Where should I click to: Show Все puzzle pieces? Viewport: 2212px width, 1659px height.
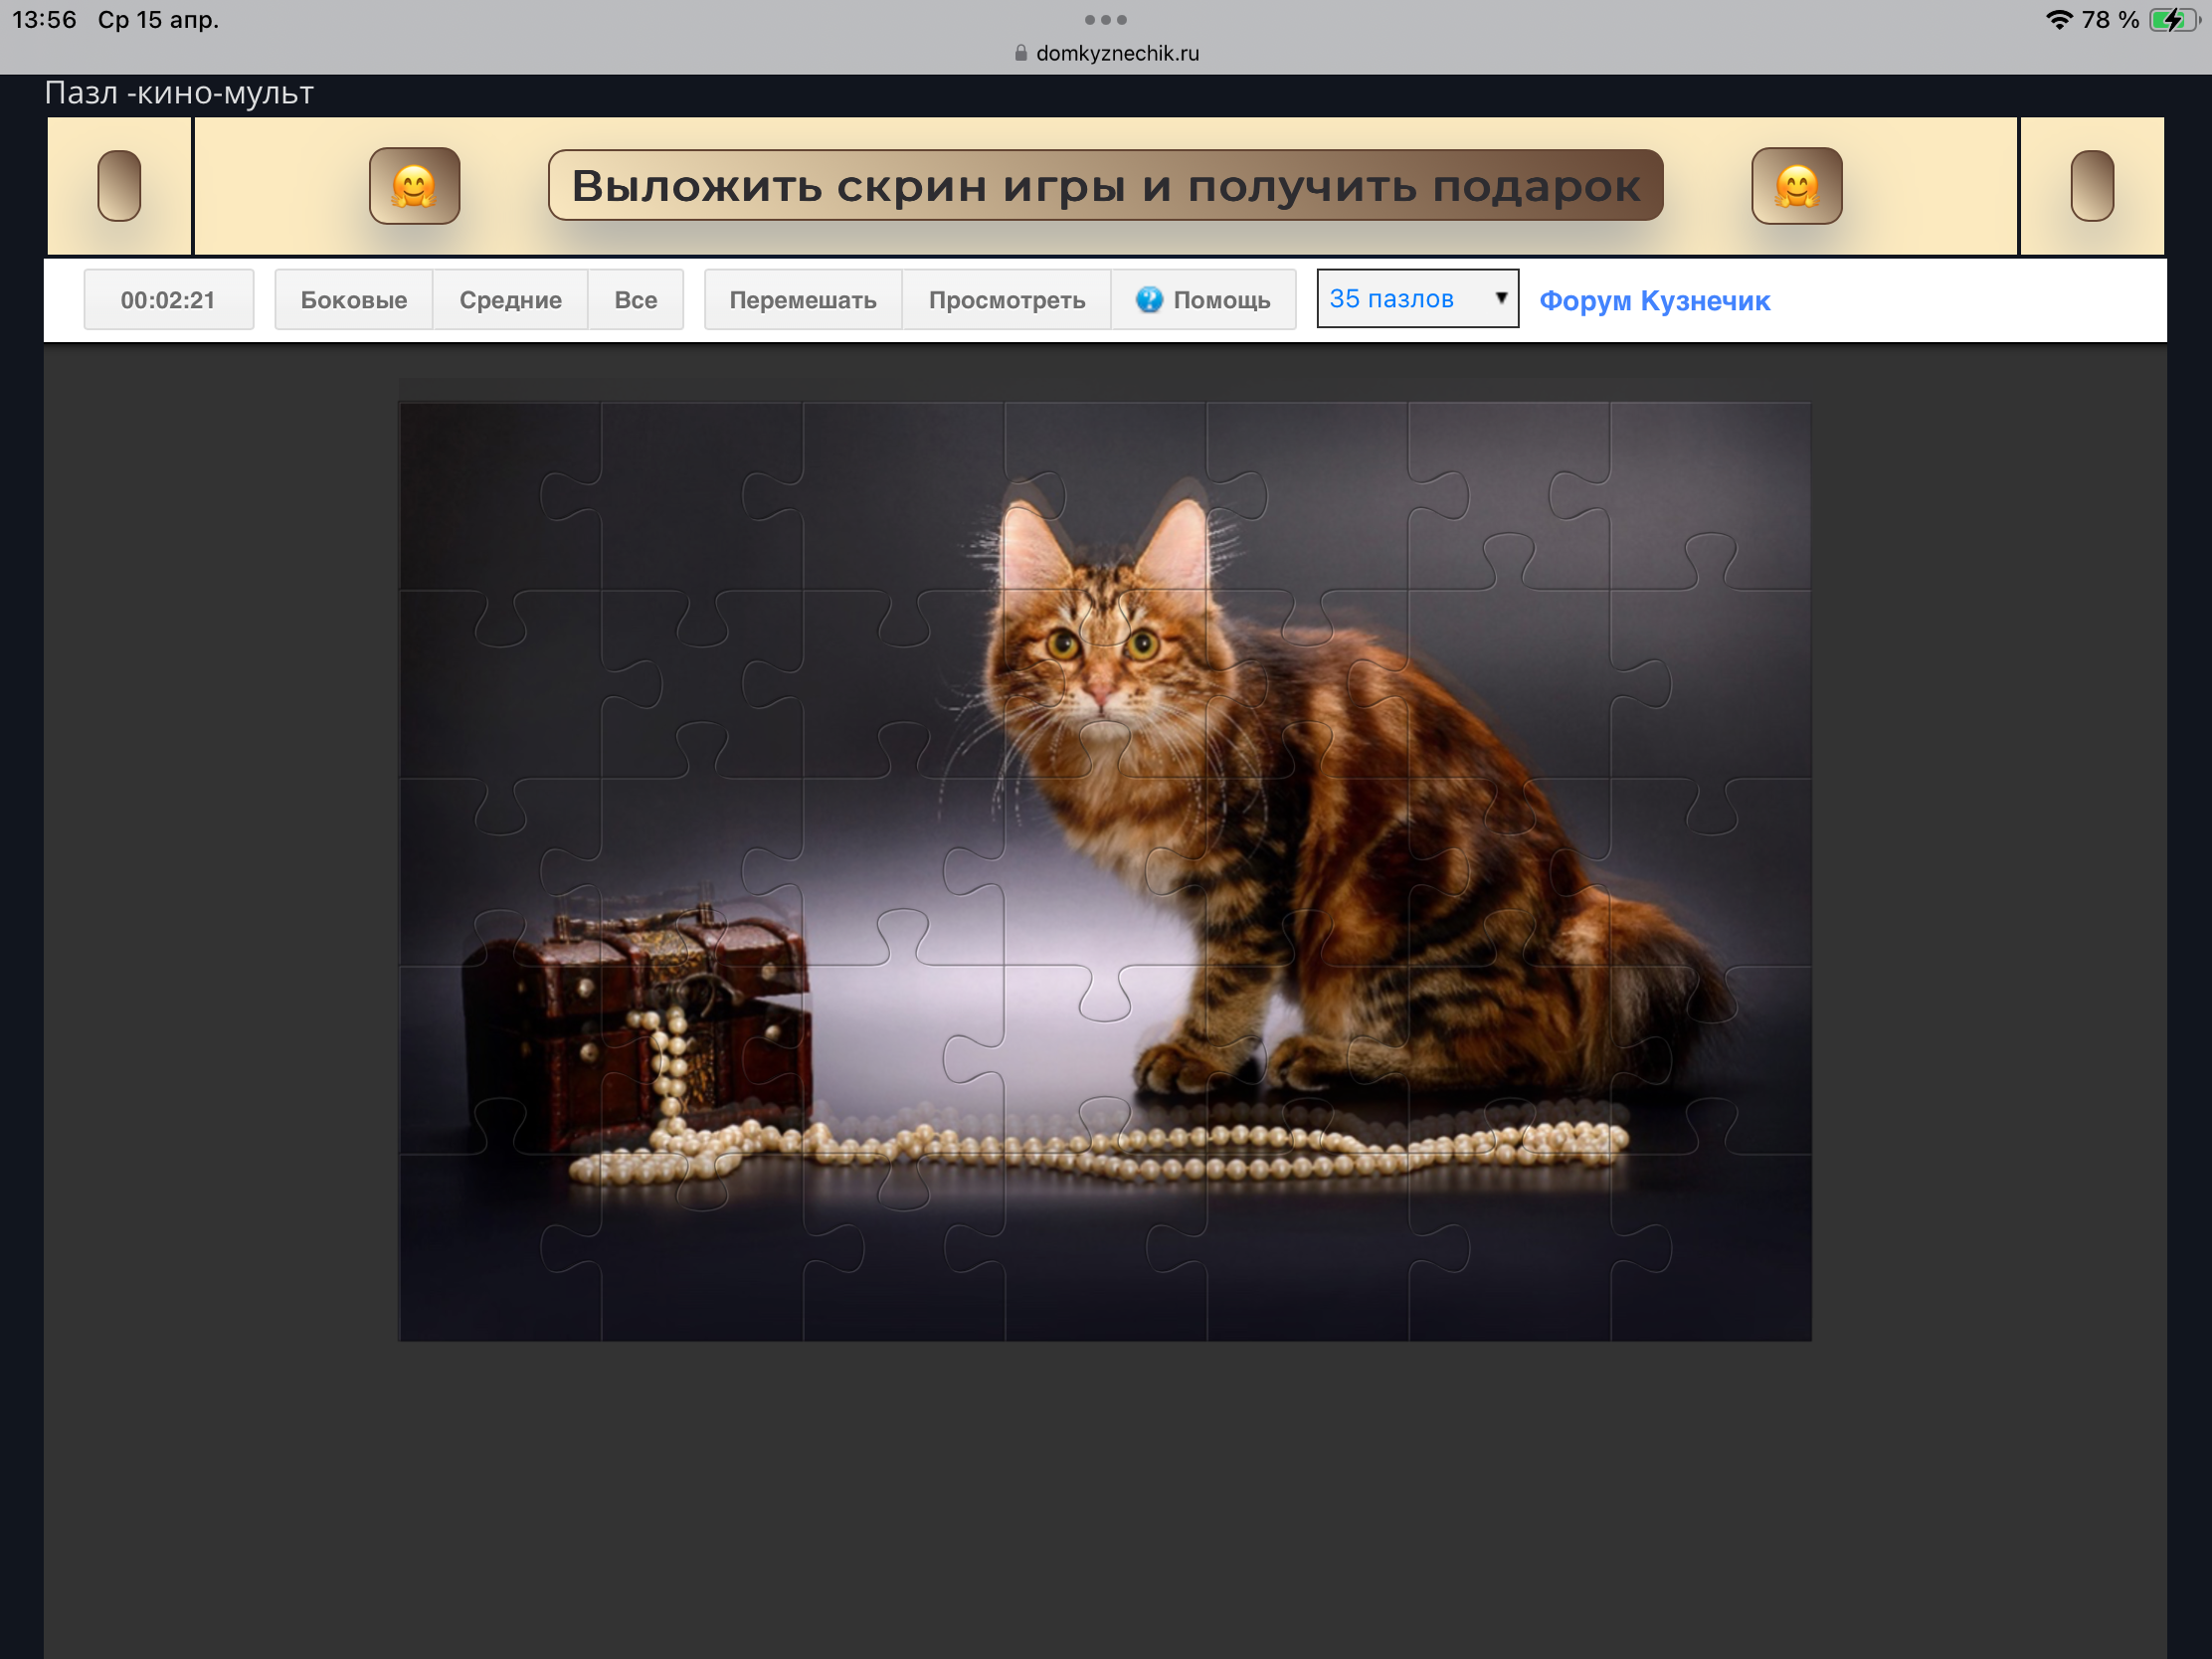[635, 299]
